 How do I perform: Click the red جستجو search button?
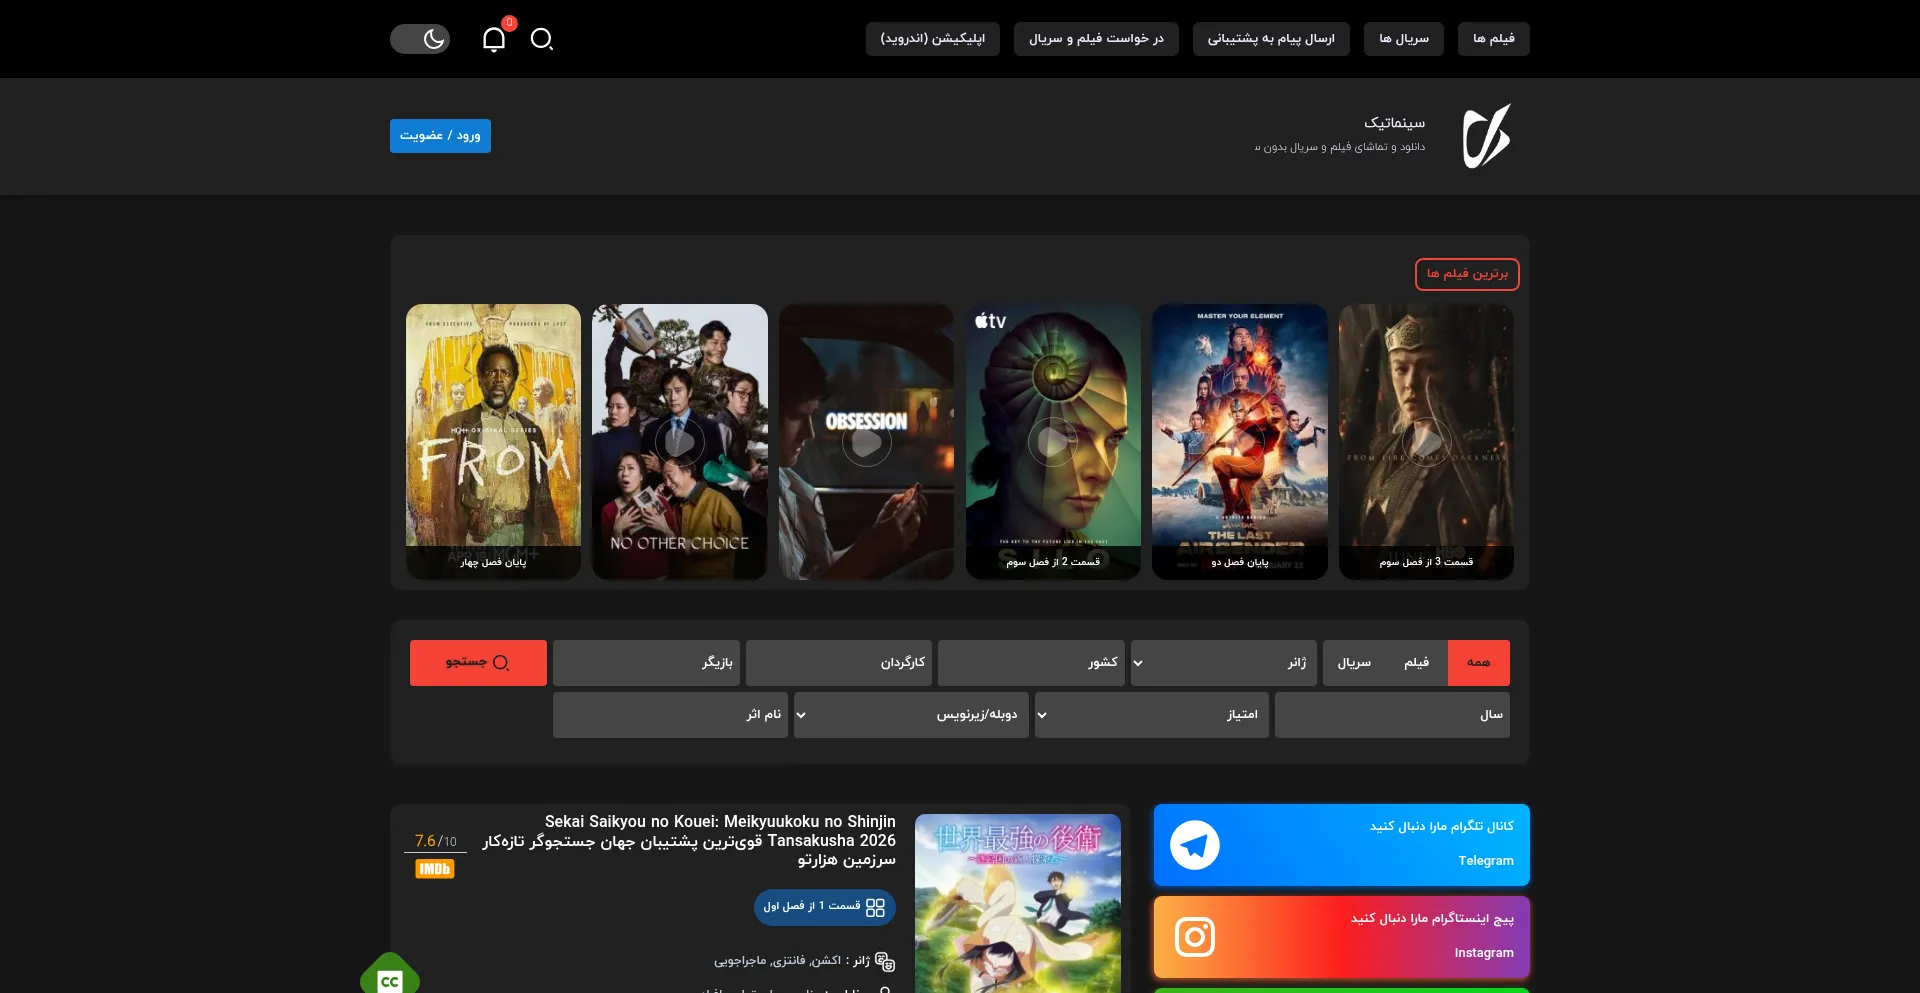pos(478,663)
